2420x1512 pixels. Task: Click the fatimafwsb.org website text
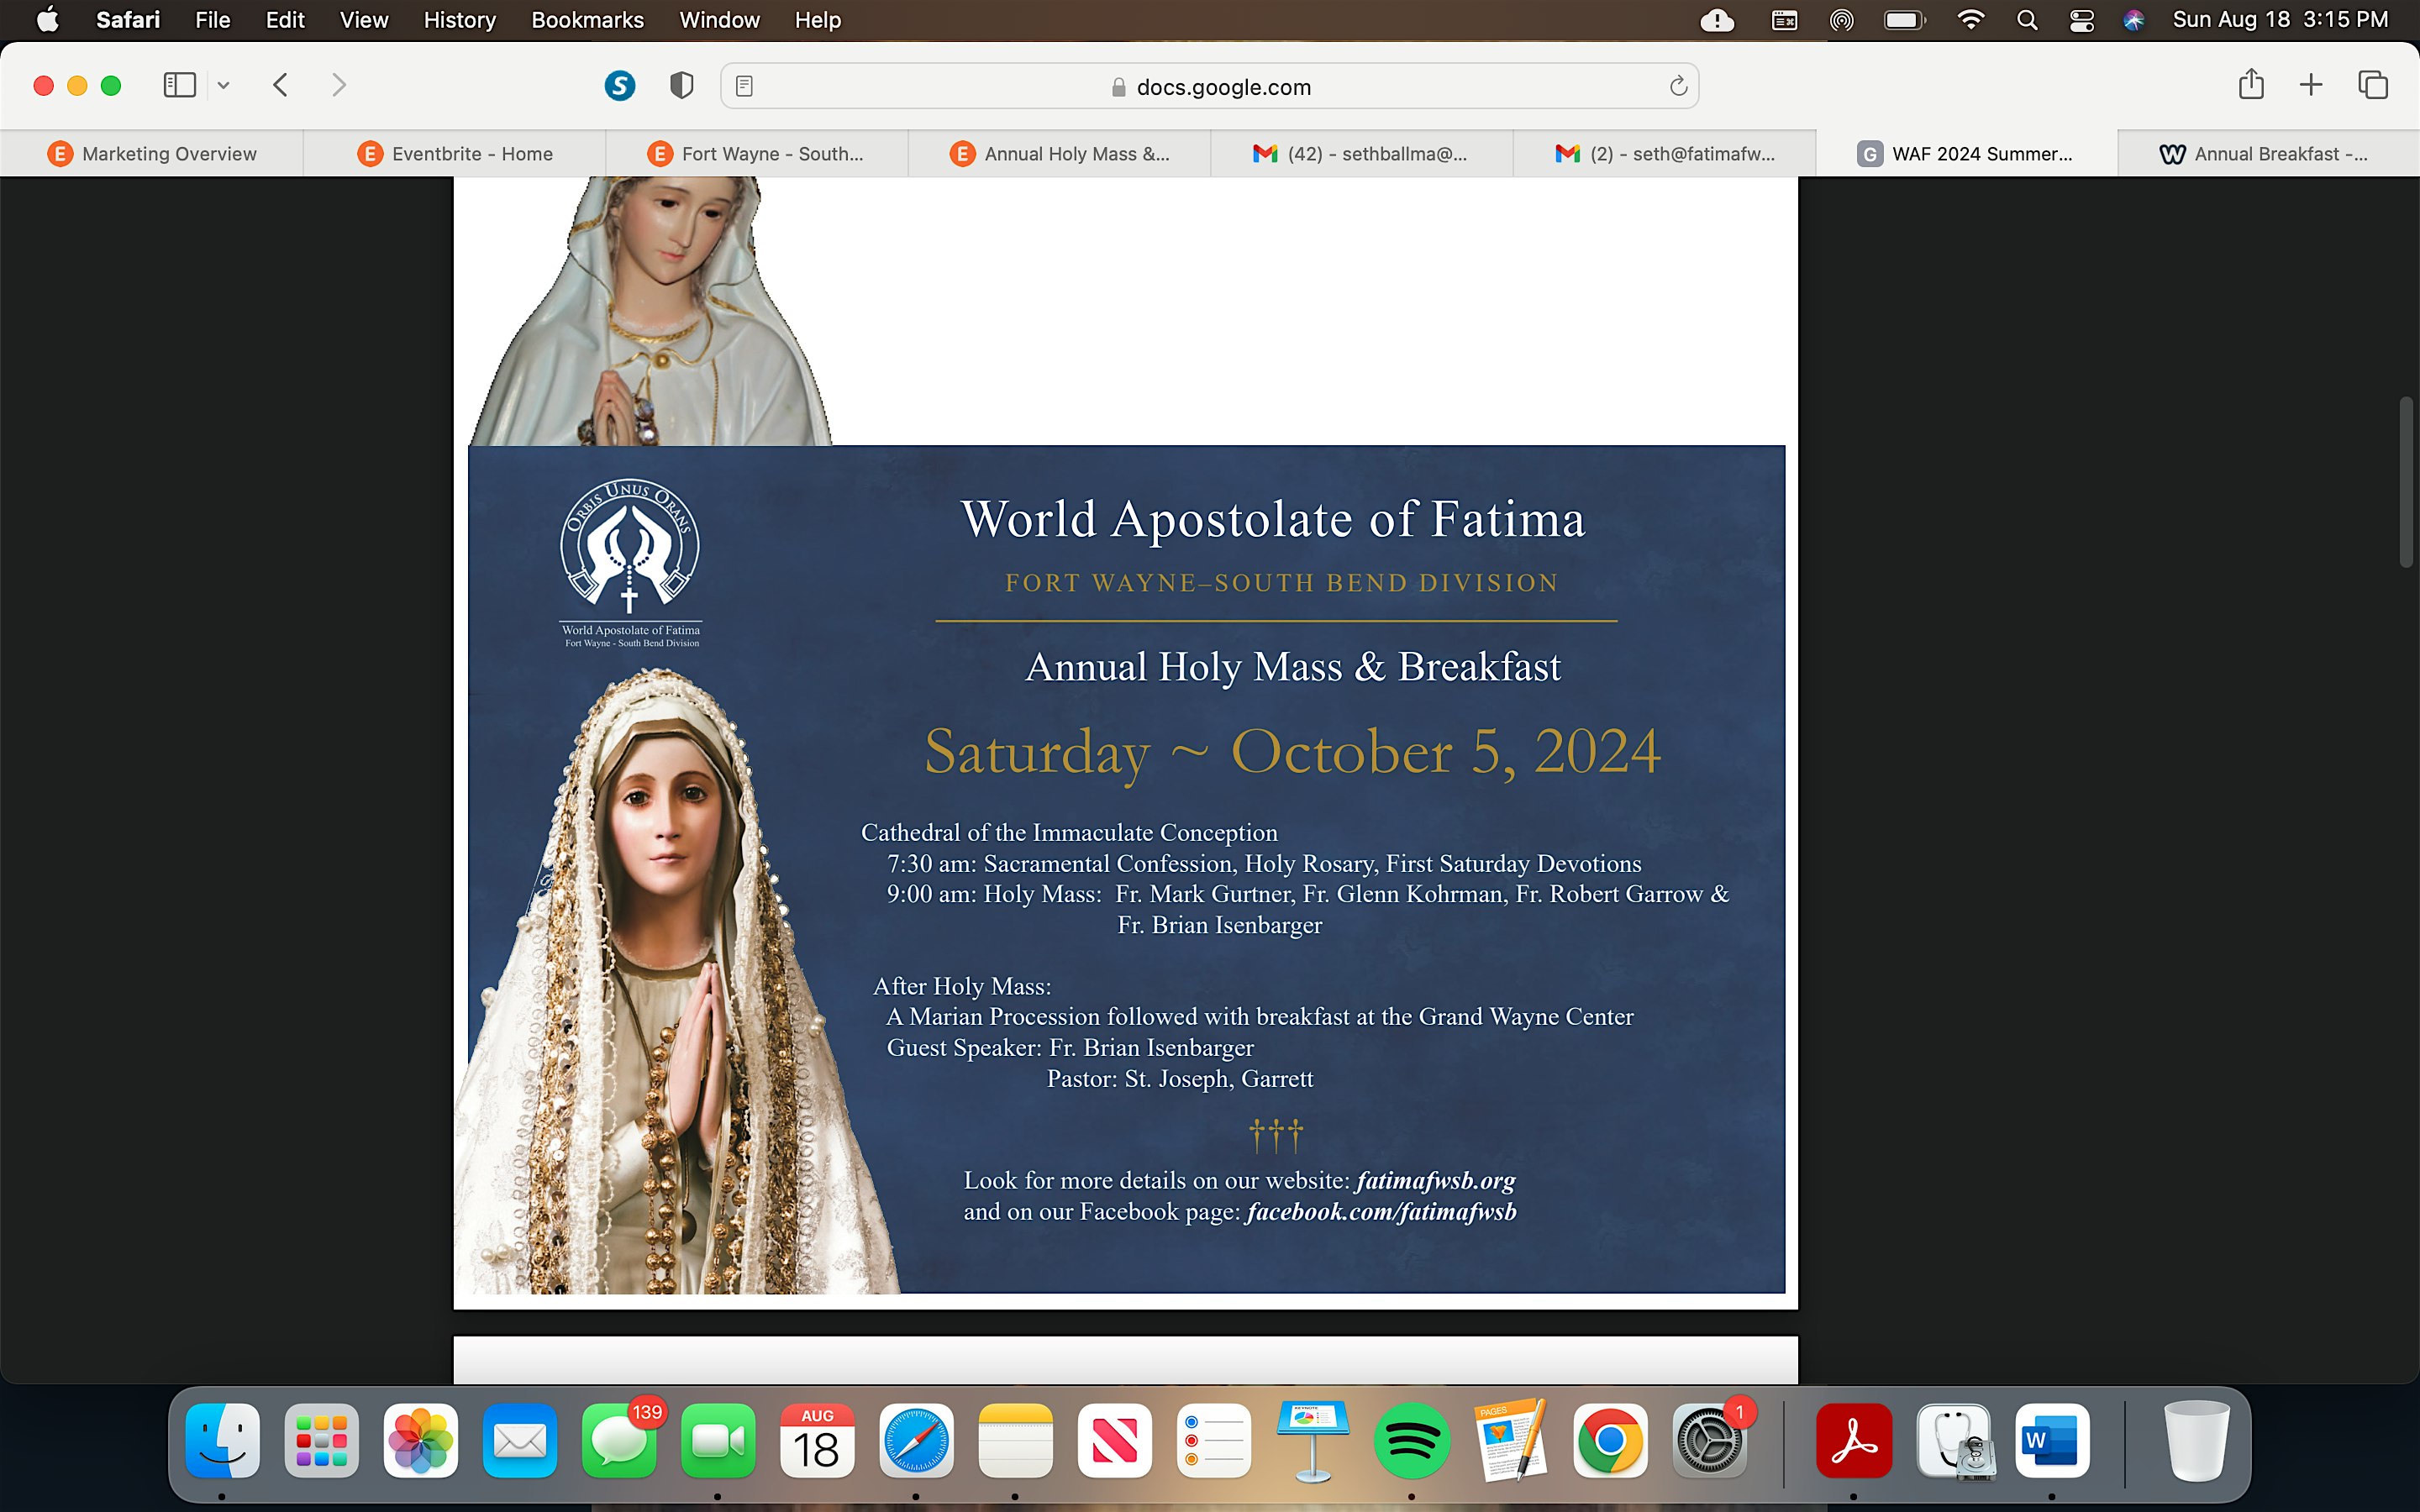pyautogui.click(x=1435, y=1180)
